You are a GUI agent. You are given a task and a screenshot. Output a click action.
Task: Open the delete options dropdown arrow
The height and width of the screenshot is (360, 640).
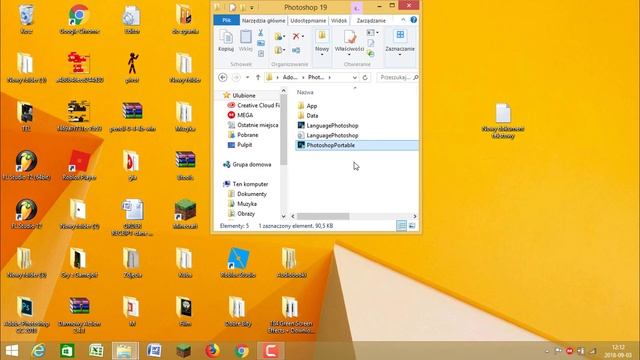303,36
